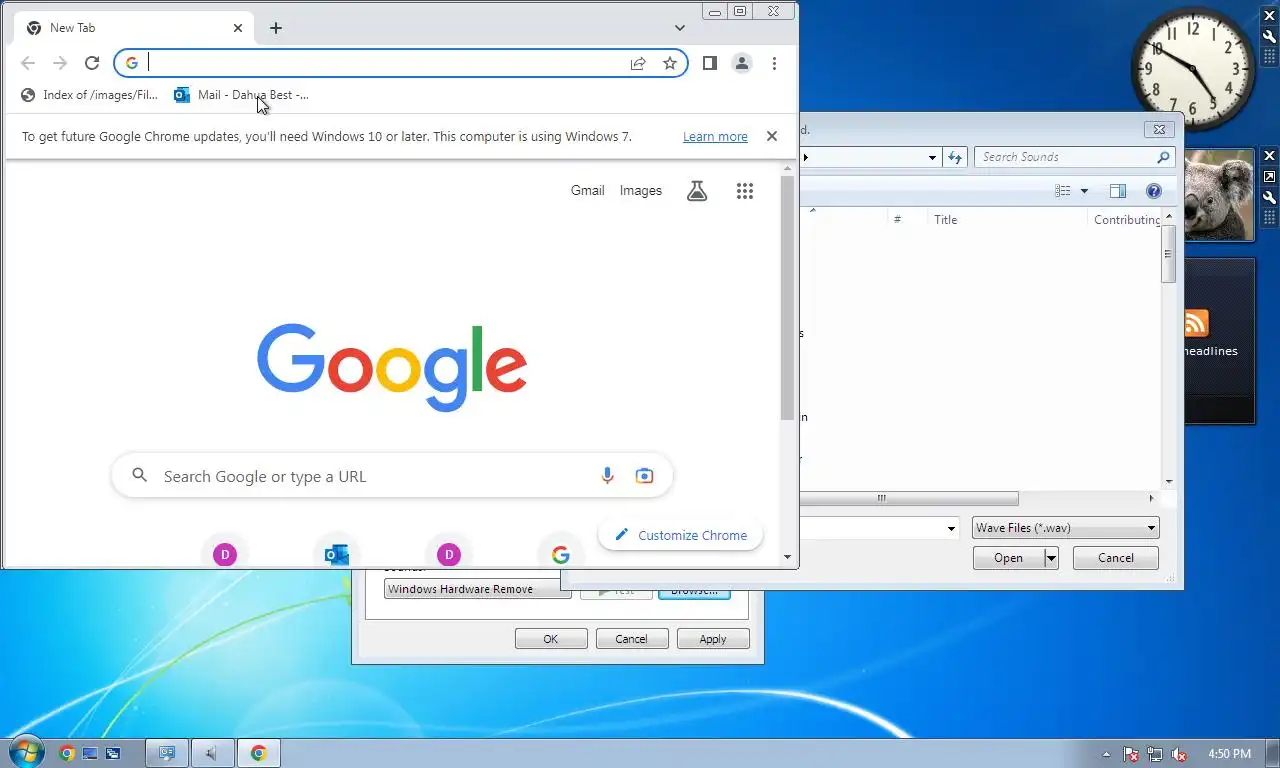Click the pinned Chrome icon beside Start
Image resolution: width=1280 pixels, height=768 pixels.
coord(67,753)
